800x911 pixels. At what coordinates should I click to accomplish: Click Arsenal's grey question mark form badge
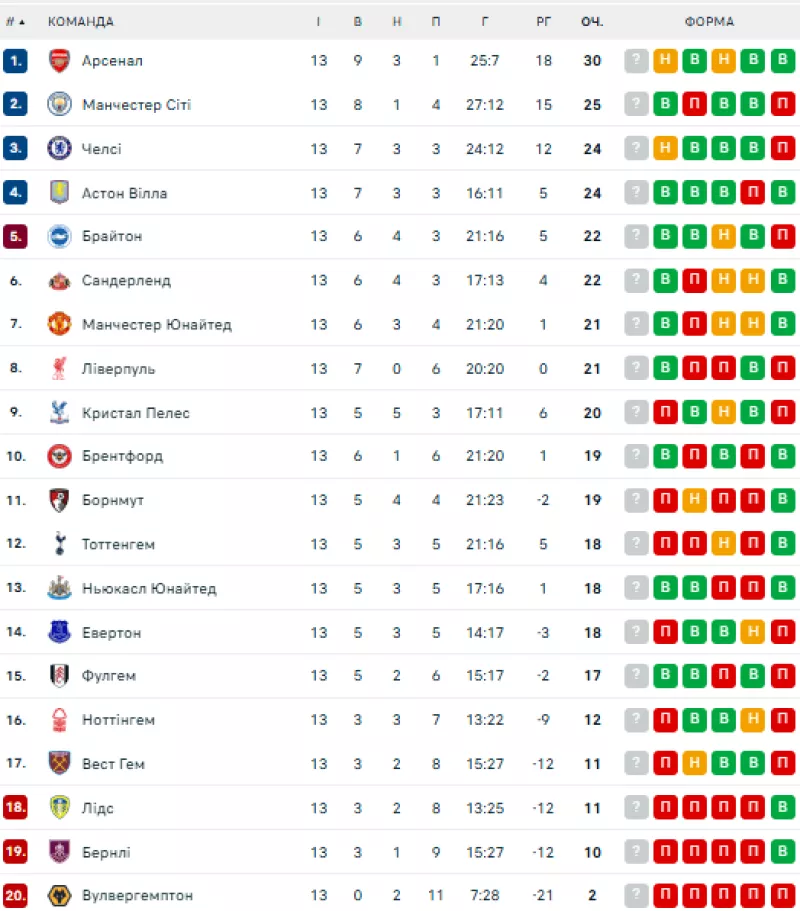pos(636,60)
